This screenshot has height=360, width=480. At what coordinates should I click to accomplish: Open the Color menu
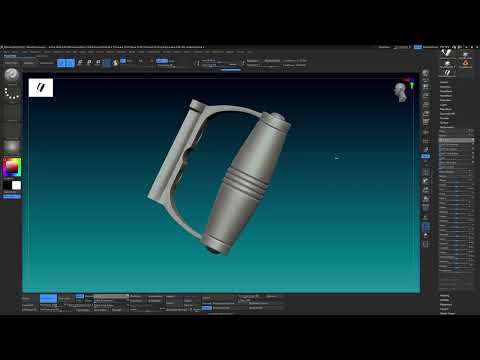pos(25,52)
